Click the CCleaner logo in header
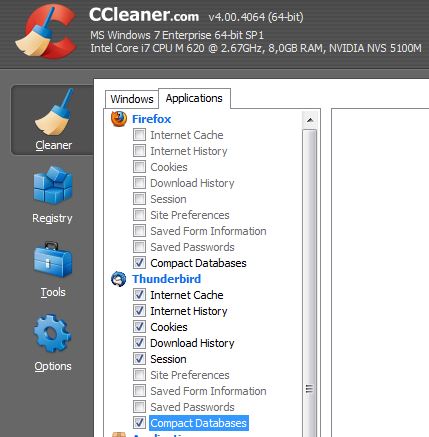The width and height of the screenshot is (429, 437). (47, 32)
